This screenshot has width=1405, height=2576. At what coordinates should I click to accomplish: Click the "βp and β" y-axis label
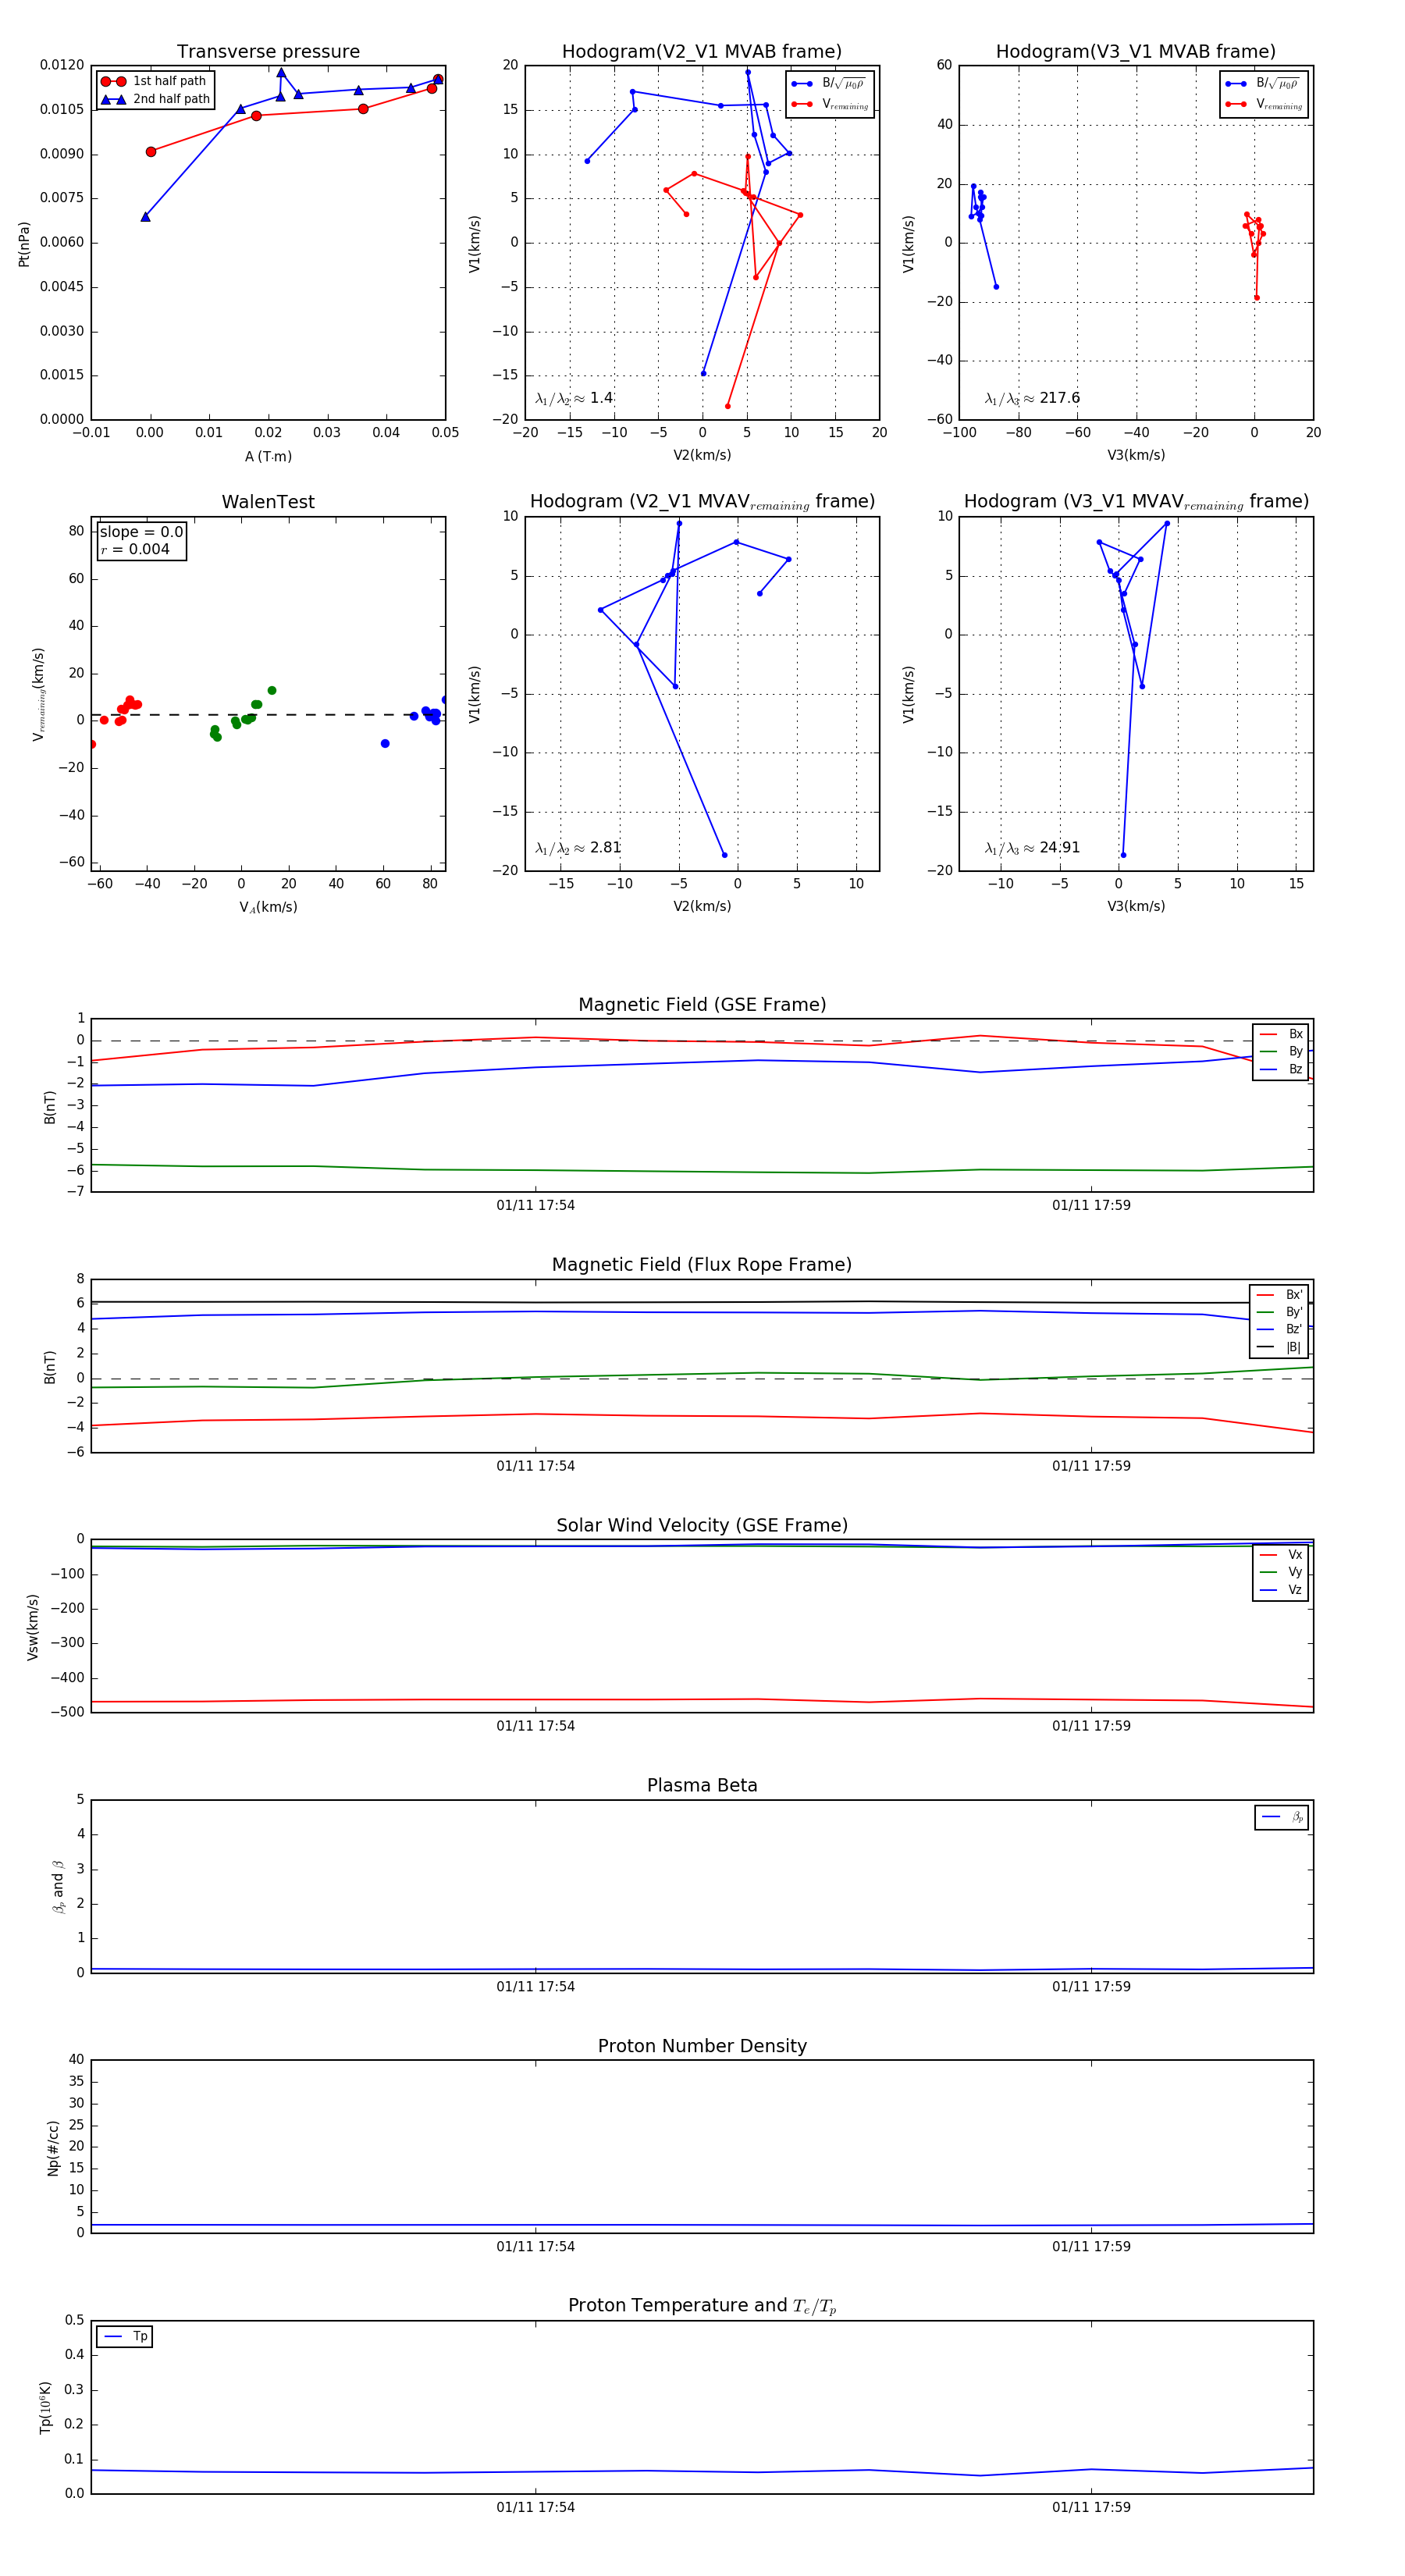[58, 1887]
